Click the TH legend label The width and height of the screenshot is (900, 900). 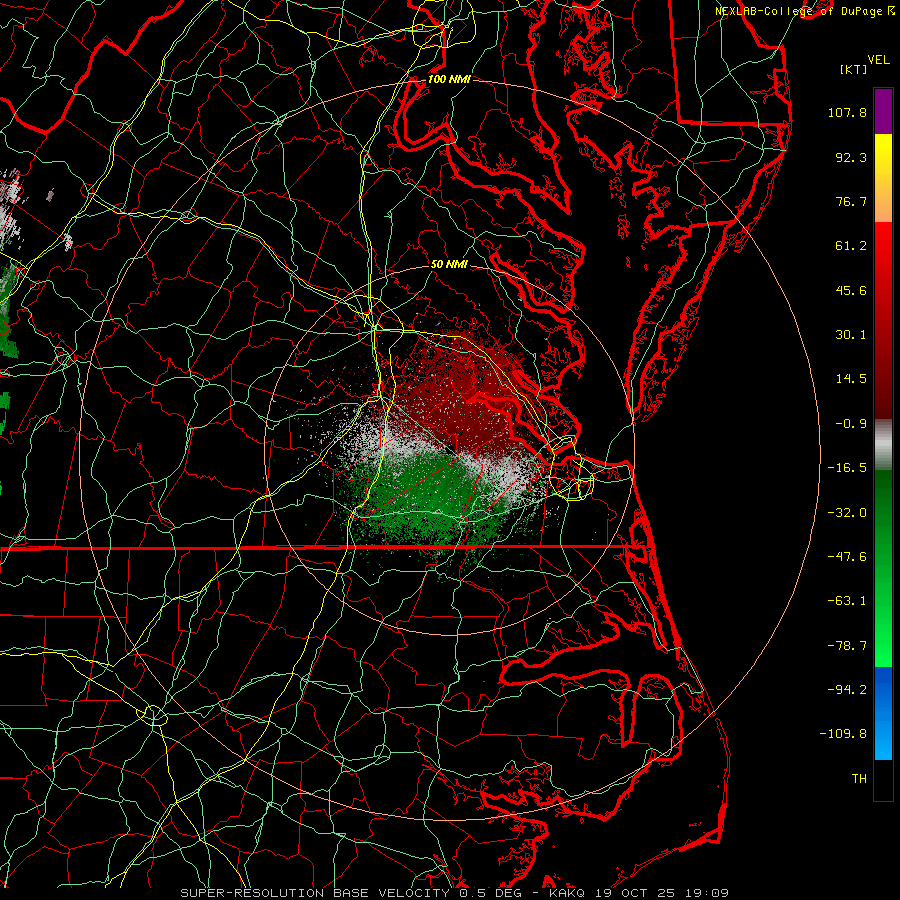click(x=859, y=778)
